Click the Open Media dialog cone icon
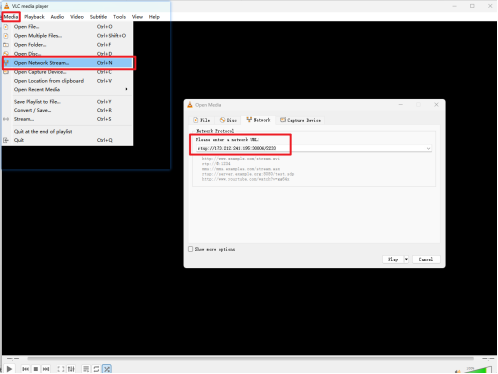The height and width of the screenshot is (374, 498). click(x=190, y=105)
